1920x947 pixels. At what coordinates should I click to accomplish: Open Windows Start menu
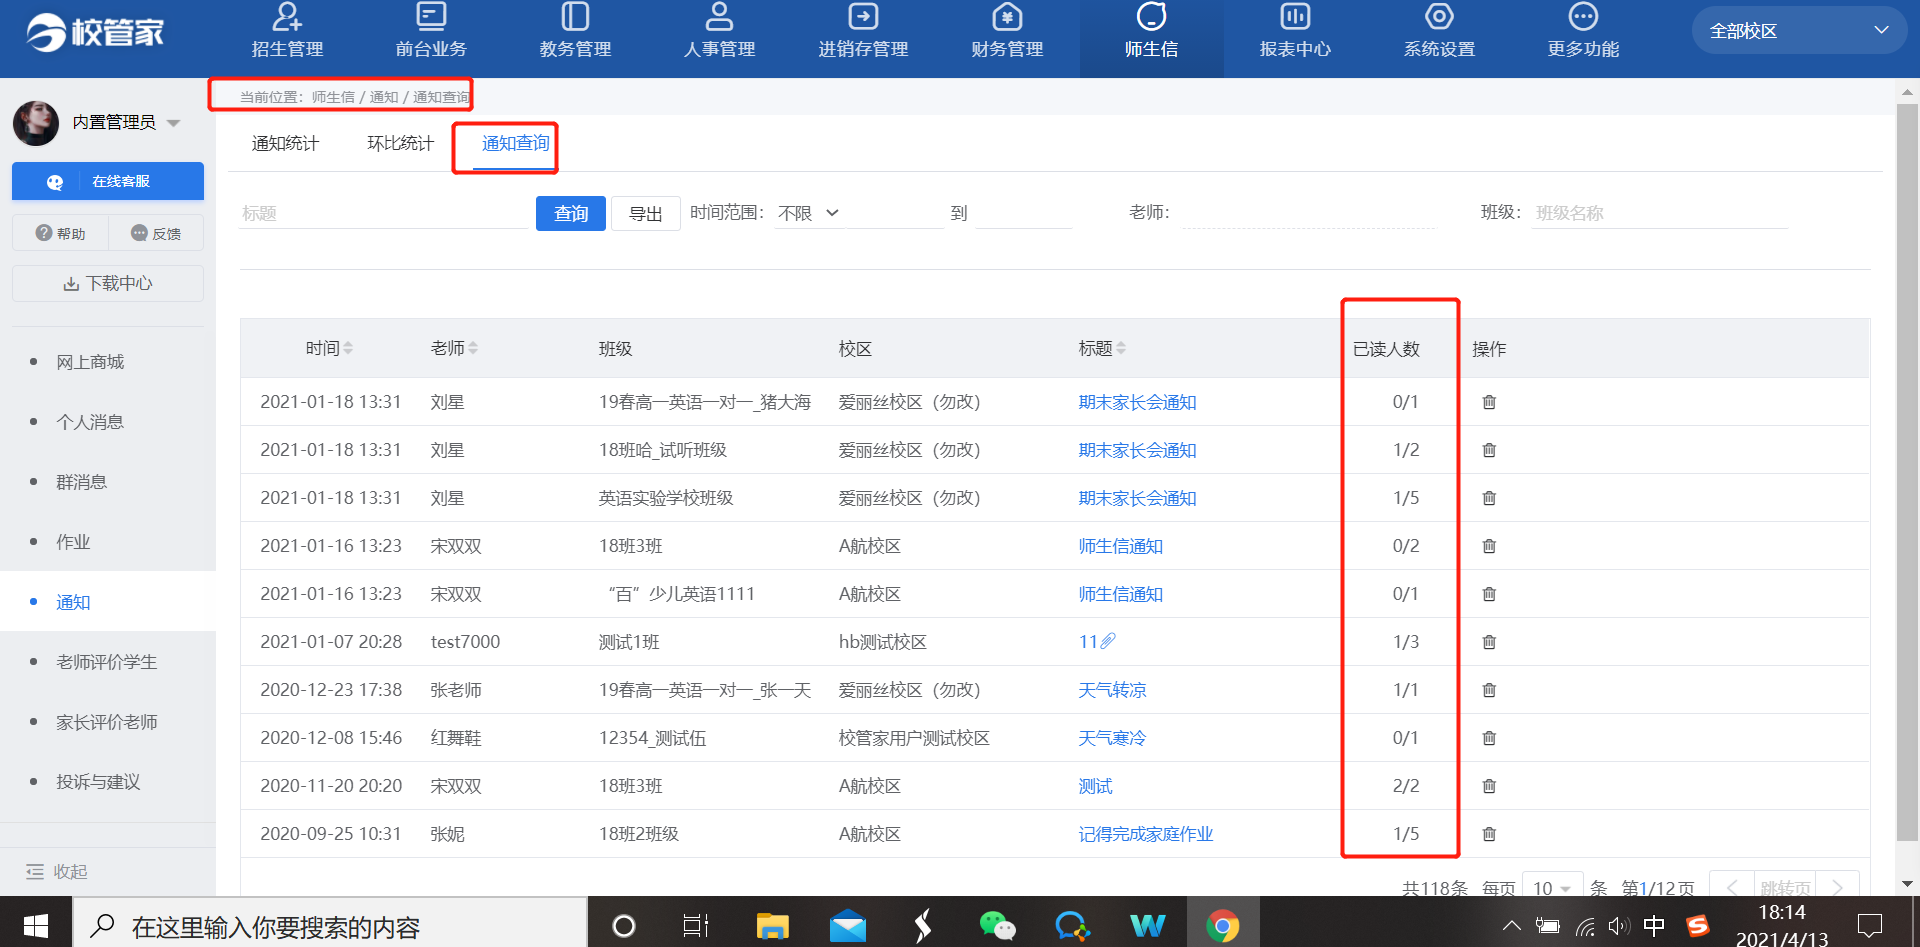(36, 925)
